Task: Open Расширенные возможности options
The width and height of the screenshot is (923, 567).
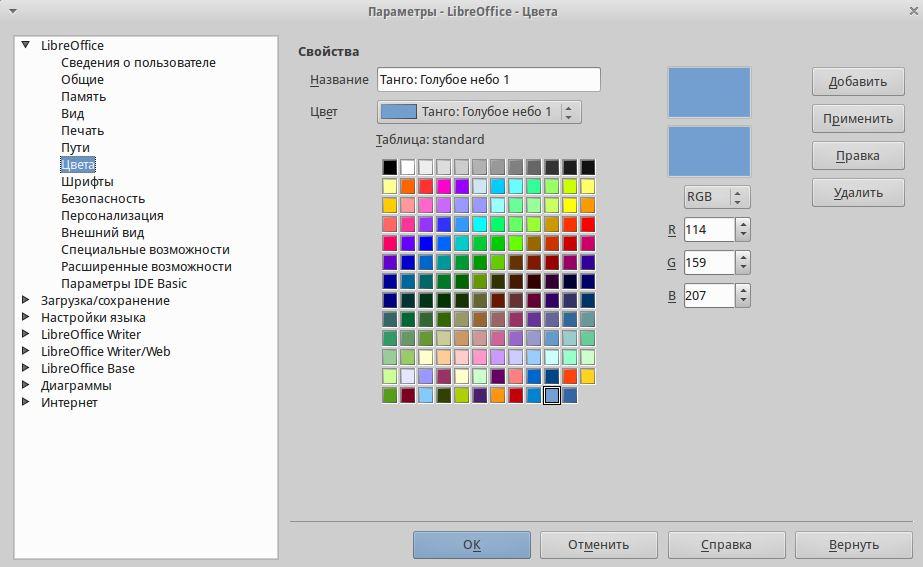Action: pos(147,267)
